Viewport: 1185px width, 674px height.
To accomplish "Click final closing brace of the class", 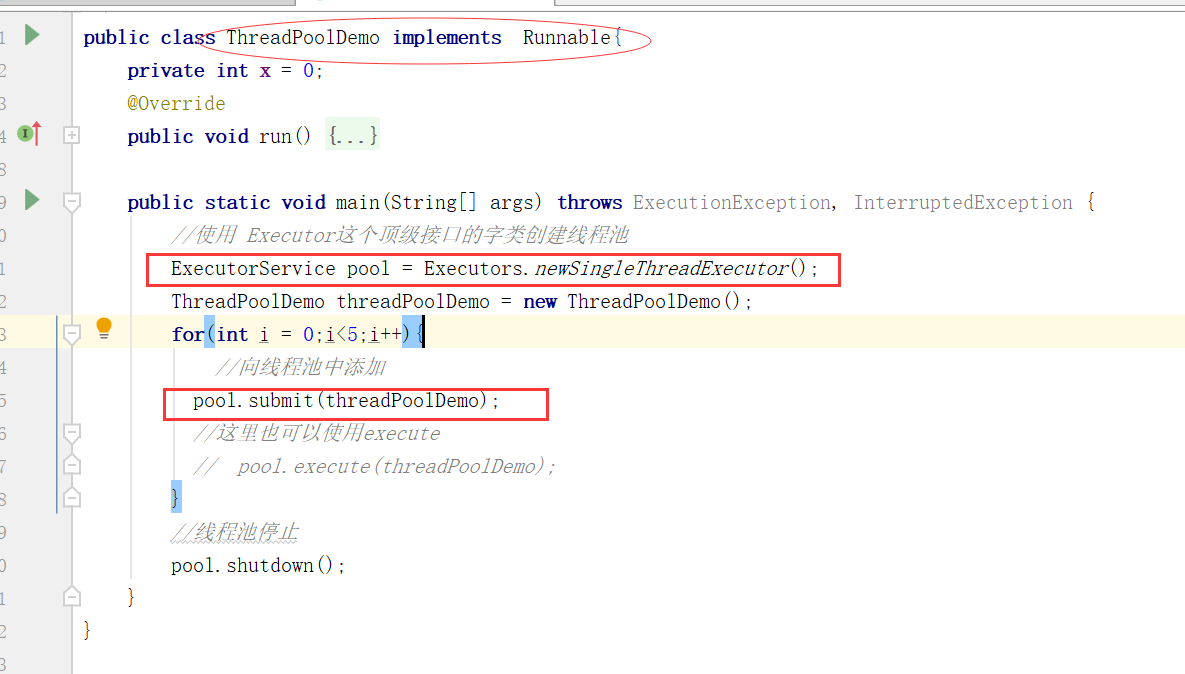I will click(x=87, y=630).
